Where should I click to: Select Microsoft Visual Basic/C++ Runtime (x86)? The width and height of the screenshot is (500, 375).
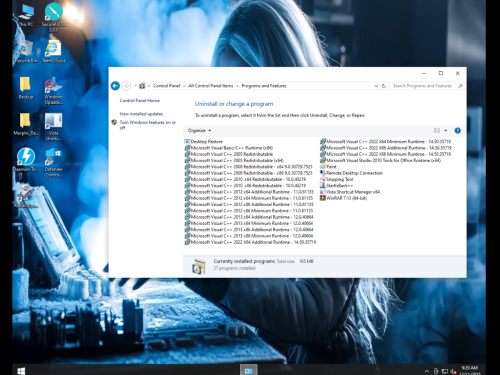pyautogui.click(x=229, y=148)
